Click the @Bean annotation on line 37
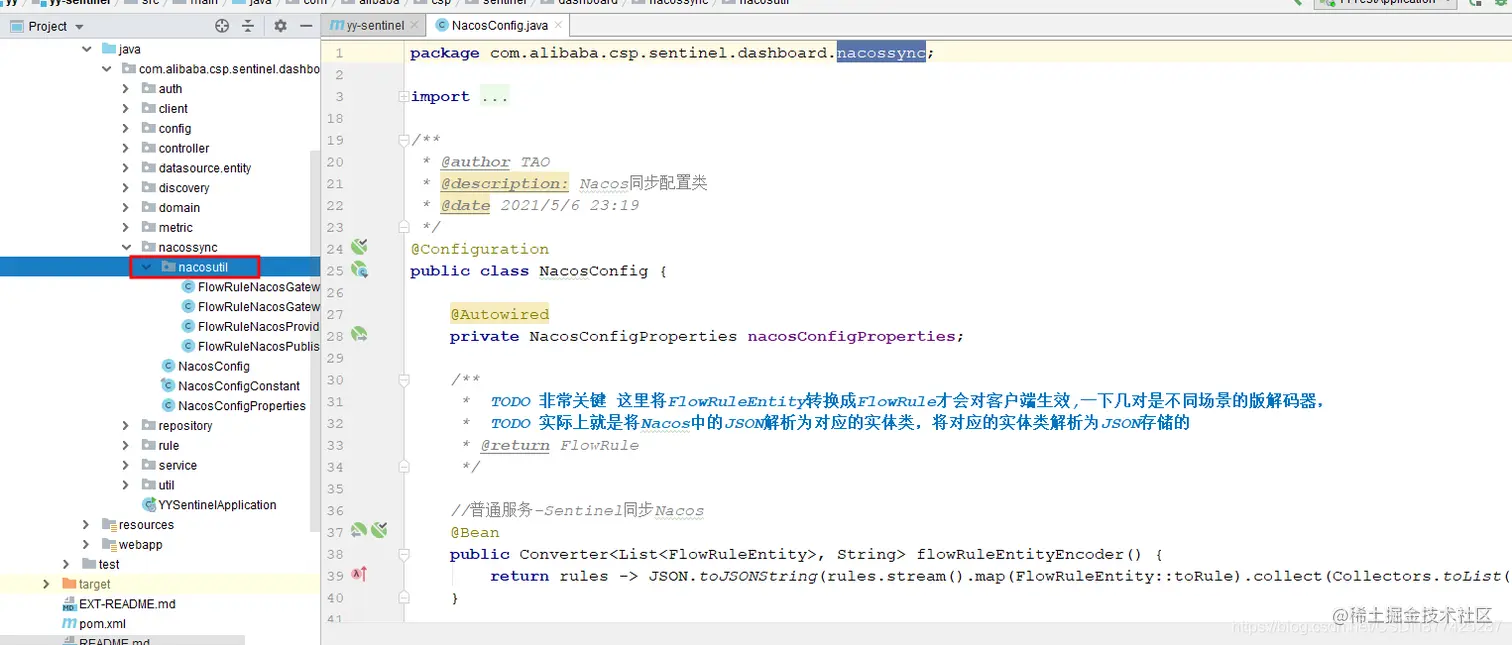The width and height of the screenshot is (1512, 645). tap(474, 532)
